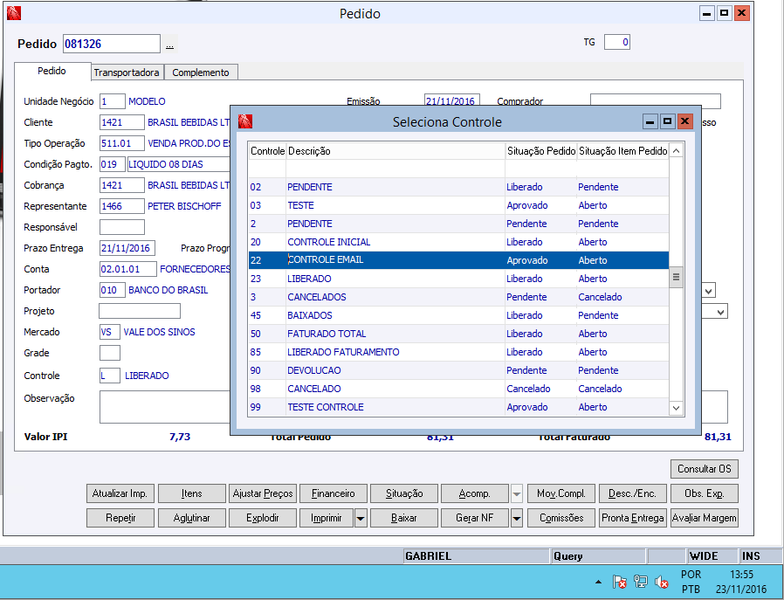The height and width of the screenshot is (600, 784).
Task: Click the Atualizar Imp. button
Action: tap(120, 494)
